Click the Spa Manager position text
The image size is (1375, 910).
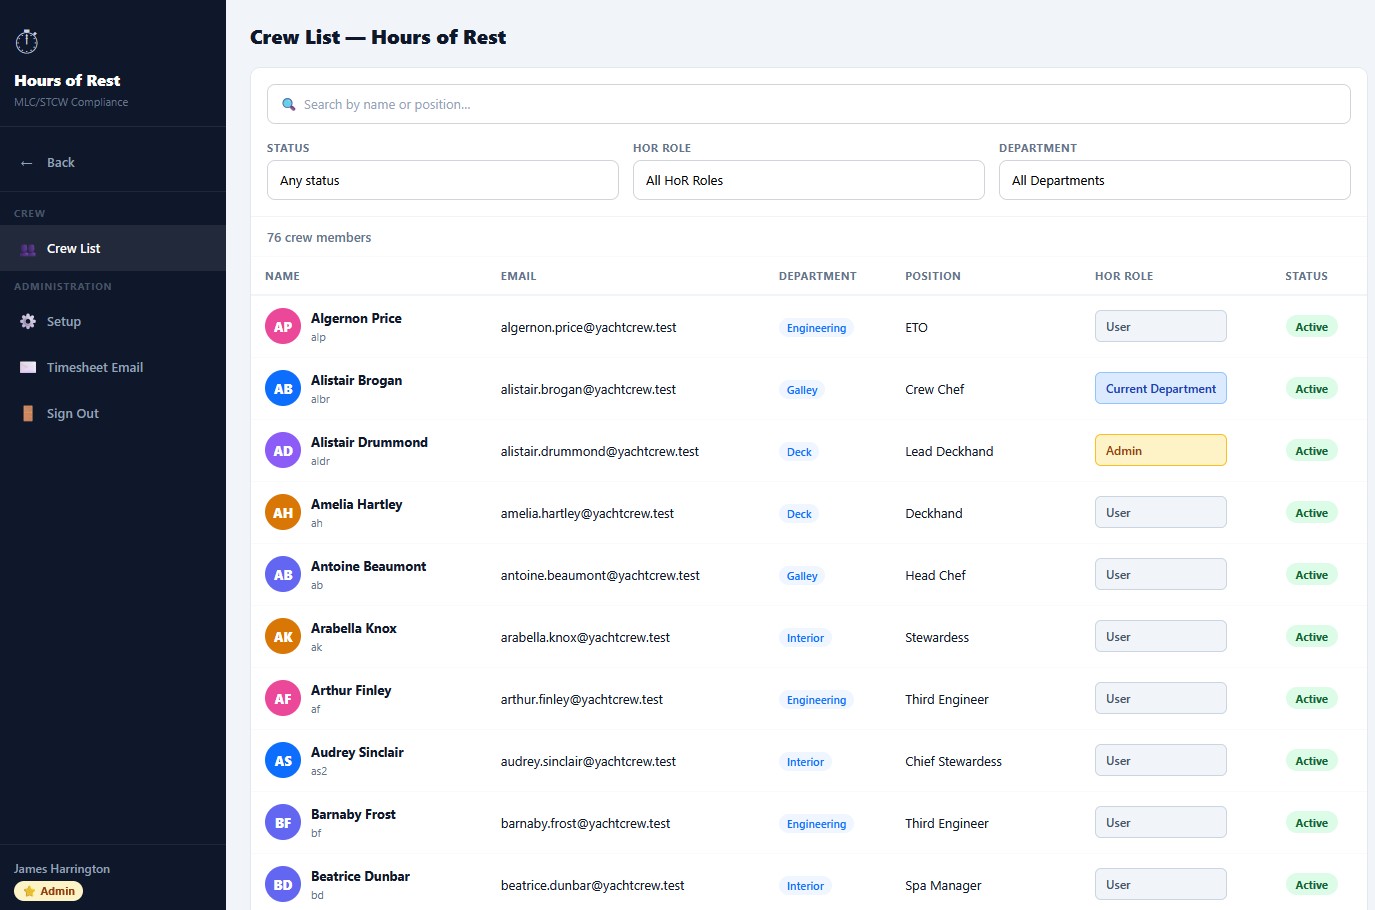click(943, 886)
